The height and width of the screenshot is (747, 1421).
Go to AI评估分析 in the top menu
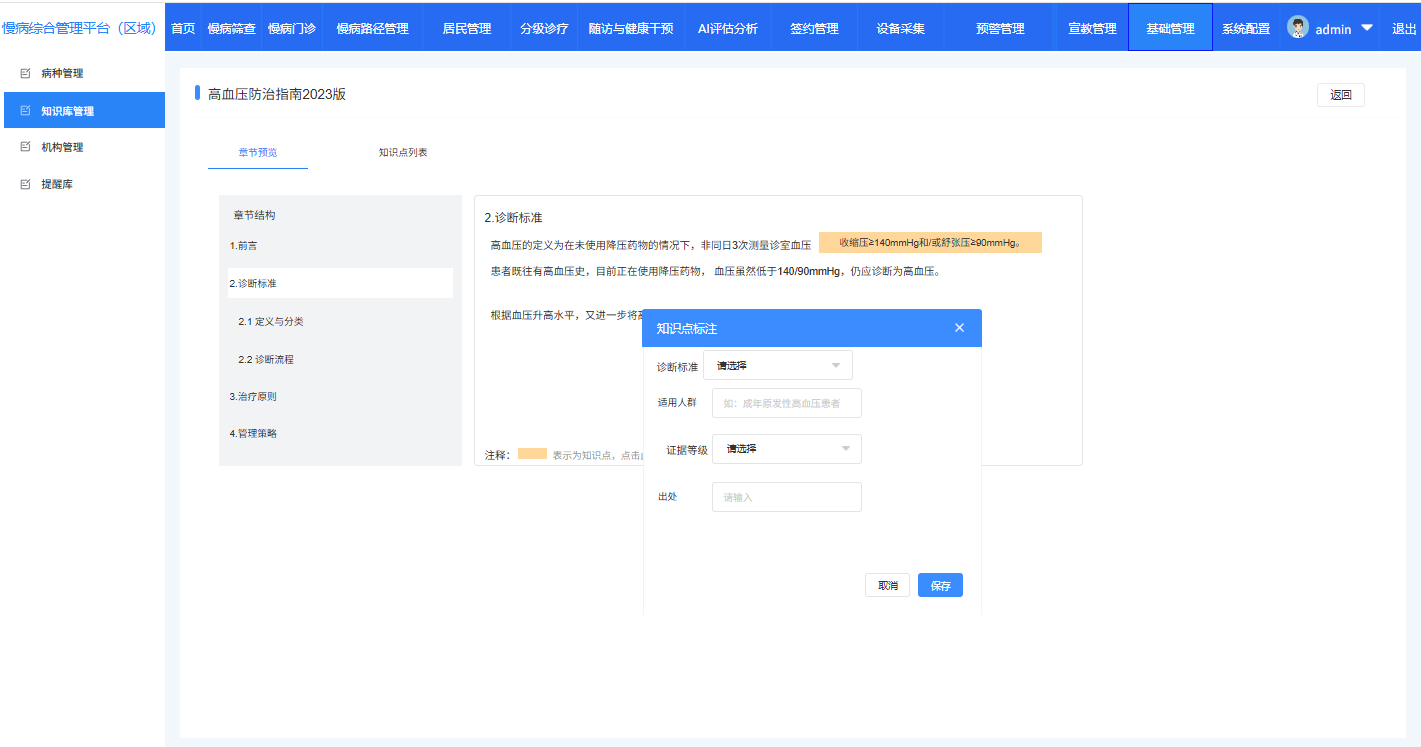tap(727, 28)
